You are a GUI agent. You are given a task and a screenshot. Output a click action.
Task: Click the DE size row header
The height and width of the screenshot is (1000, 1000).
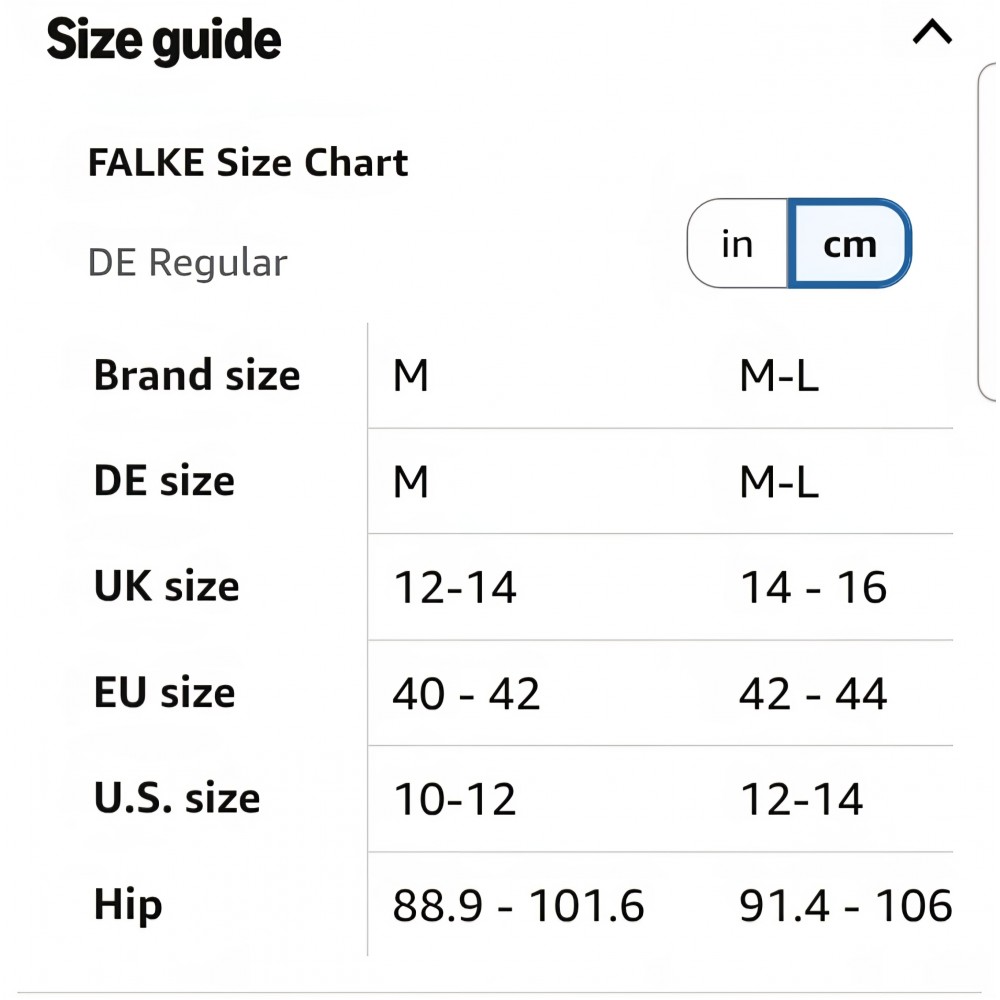point(164,481)
